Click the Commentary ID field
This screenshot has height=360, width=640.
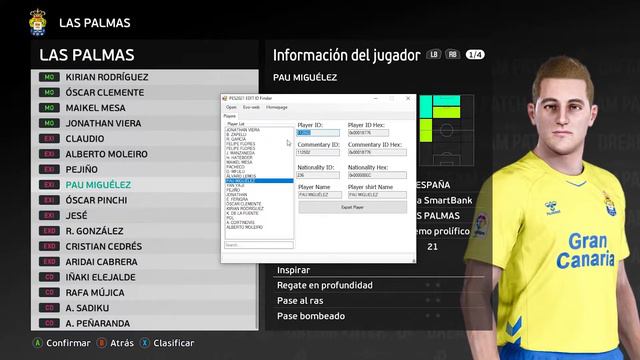[318, 152]
